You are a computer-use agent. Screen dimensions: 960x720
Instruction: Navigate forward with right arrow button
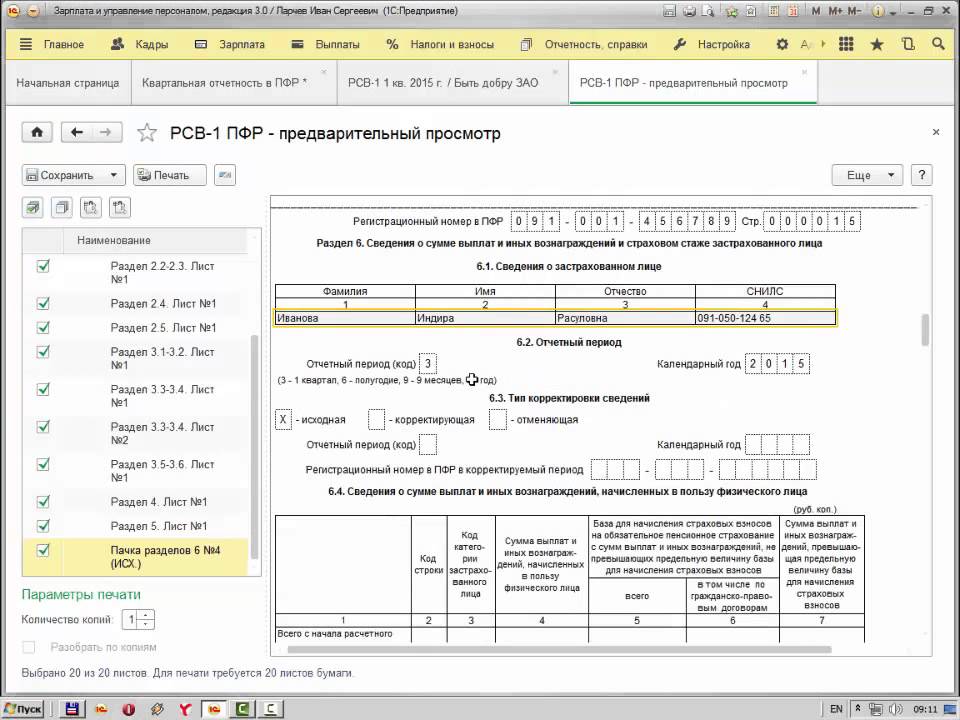[x=107, y=132]
